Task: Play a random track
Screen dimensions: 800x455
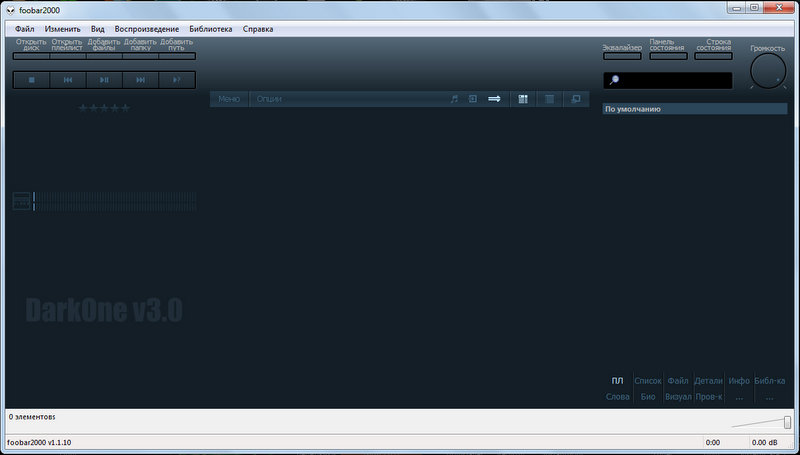Action: [x=177, y=80]
